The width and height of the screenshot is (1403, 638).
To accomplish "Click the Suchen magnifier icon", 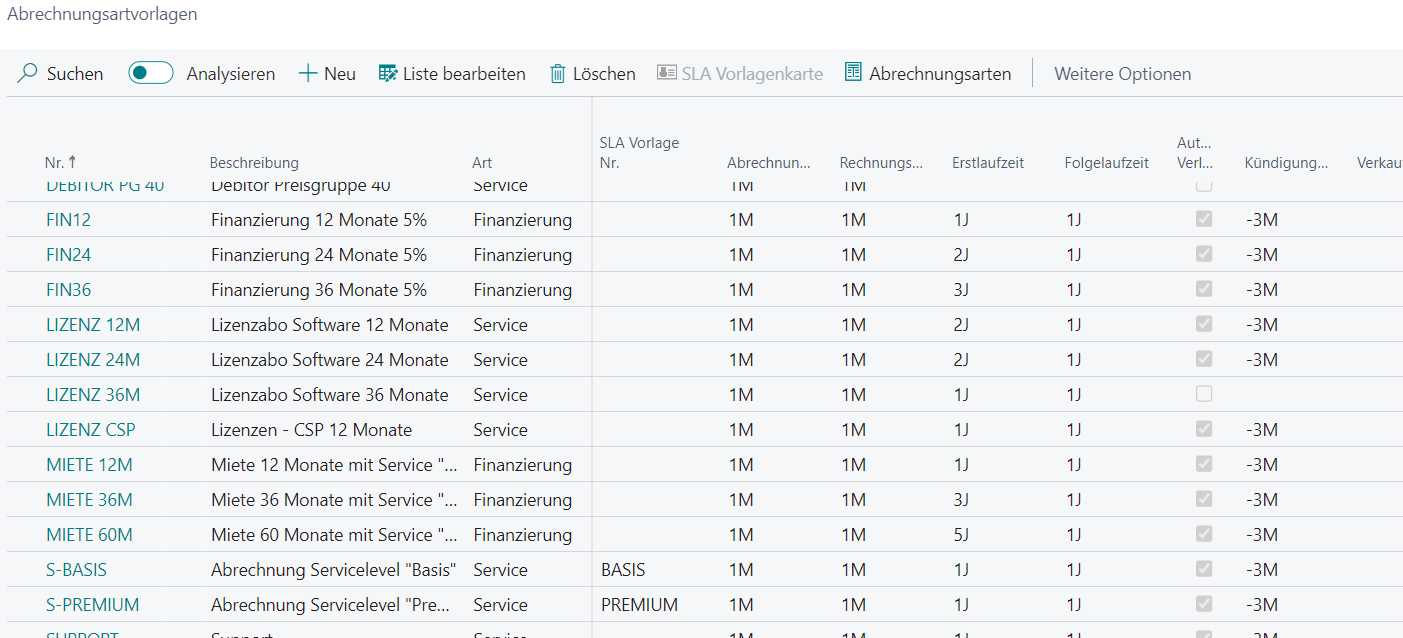I will 28,73.
